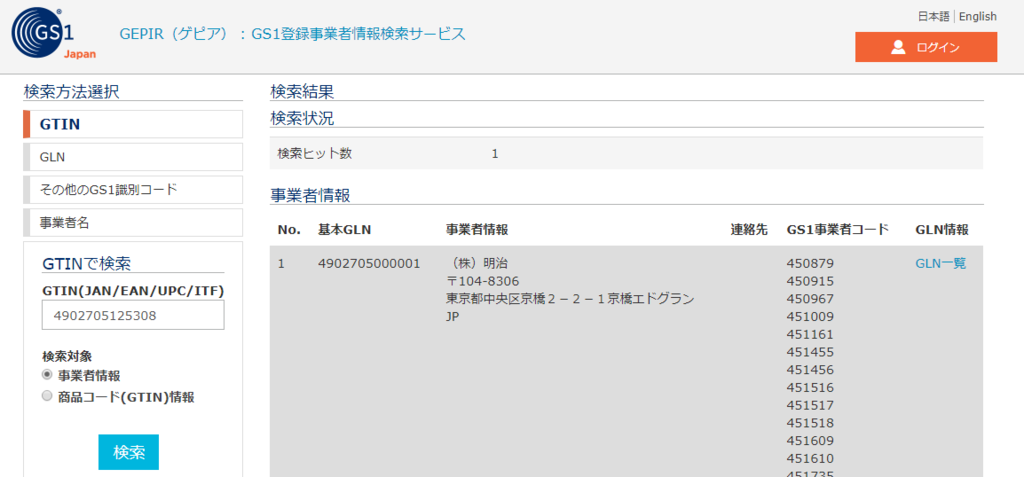Click GS1 company code 451456
The image size is (1024, 477).
click(810, 369)
